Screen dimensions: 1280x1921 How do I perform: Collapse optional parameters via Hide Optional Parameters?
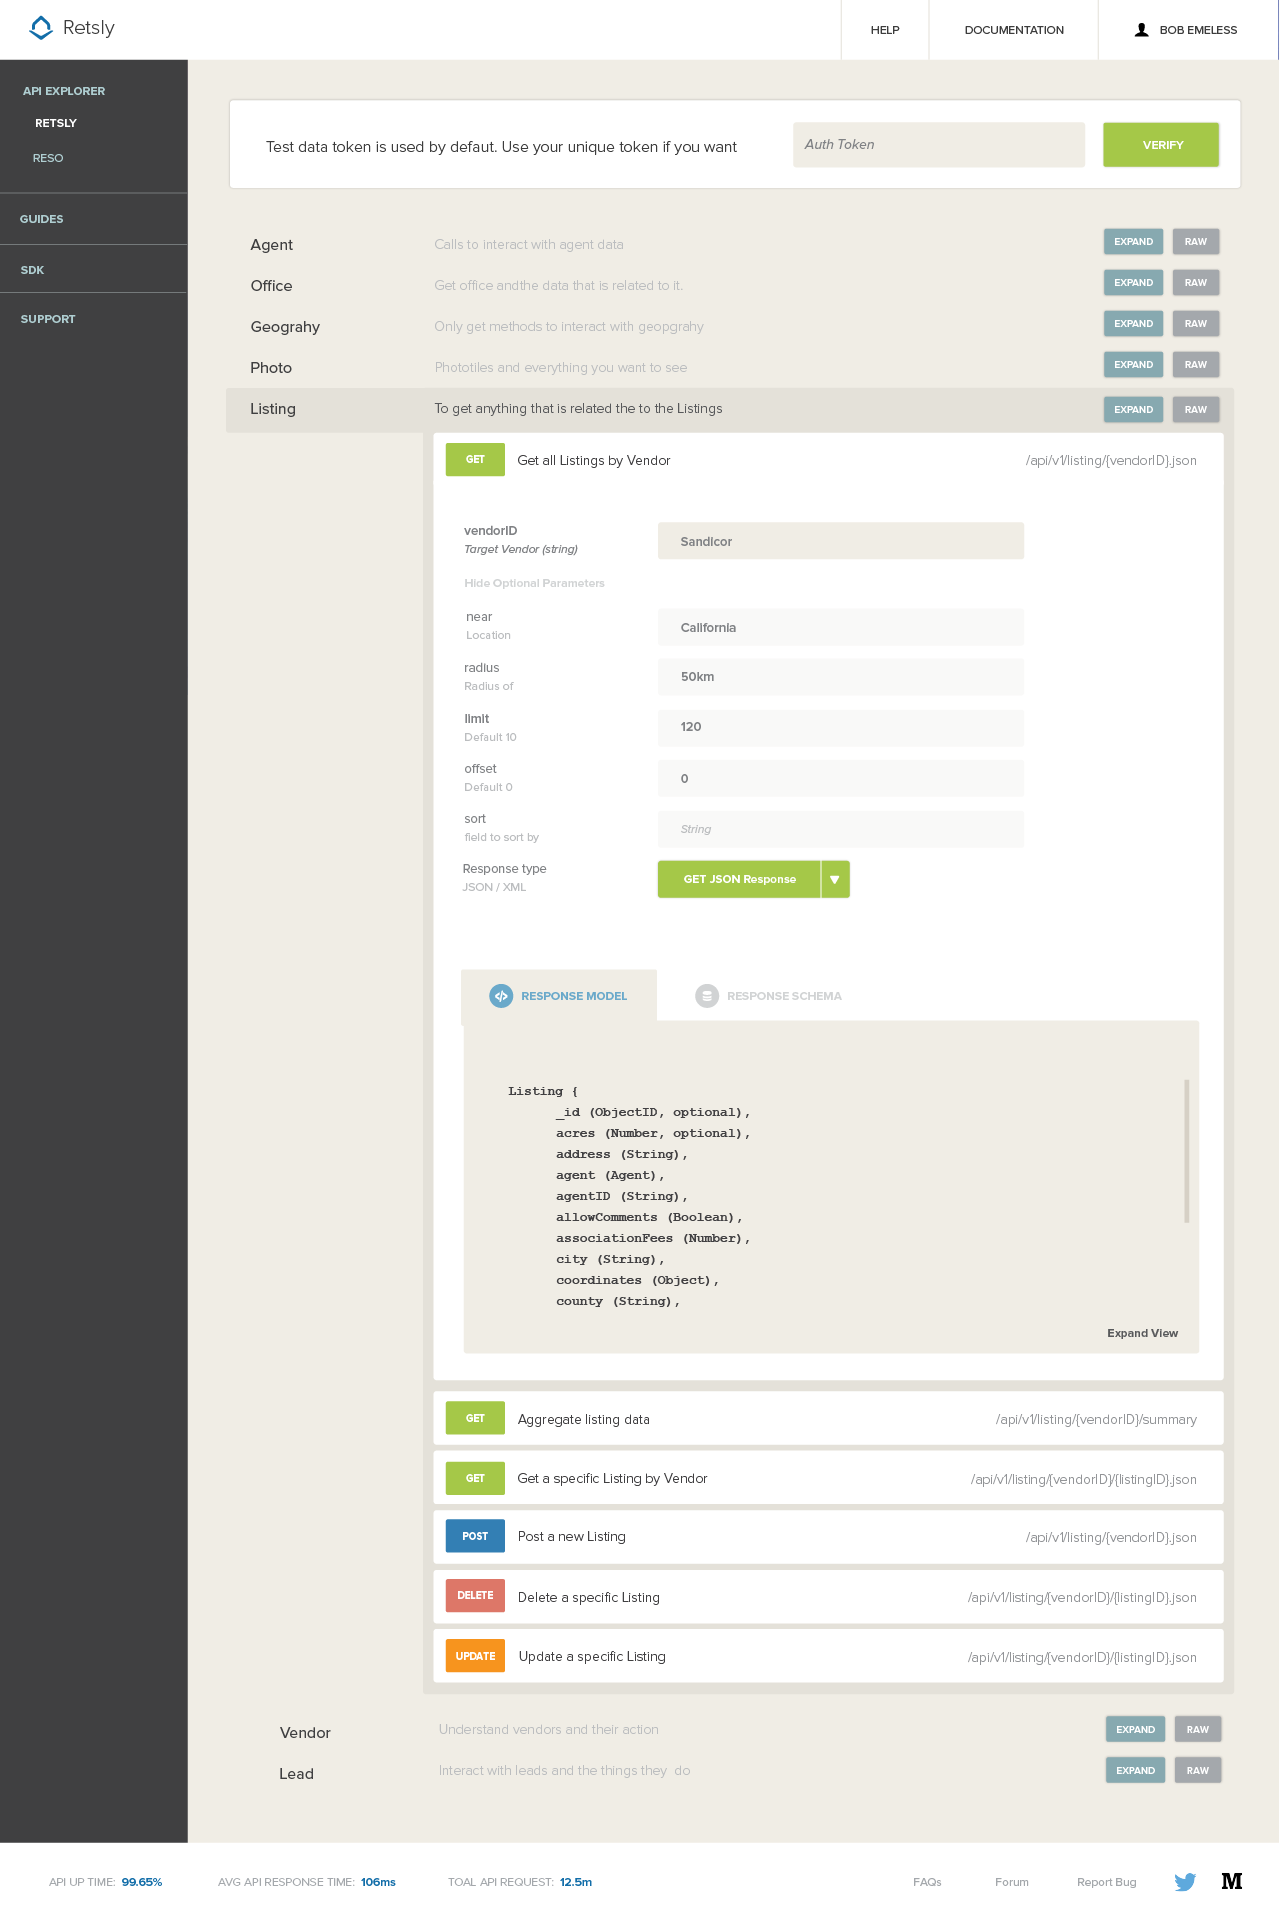(x=534, y=583)
